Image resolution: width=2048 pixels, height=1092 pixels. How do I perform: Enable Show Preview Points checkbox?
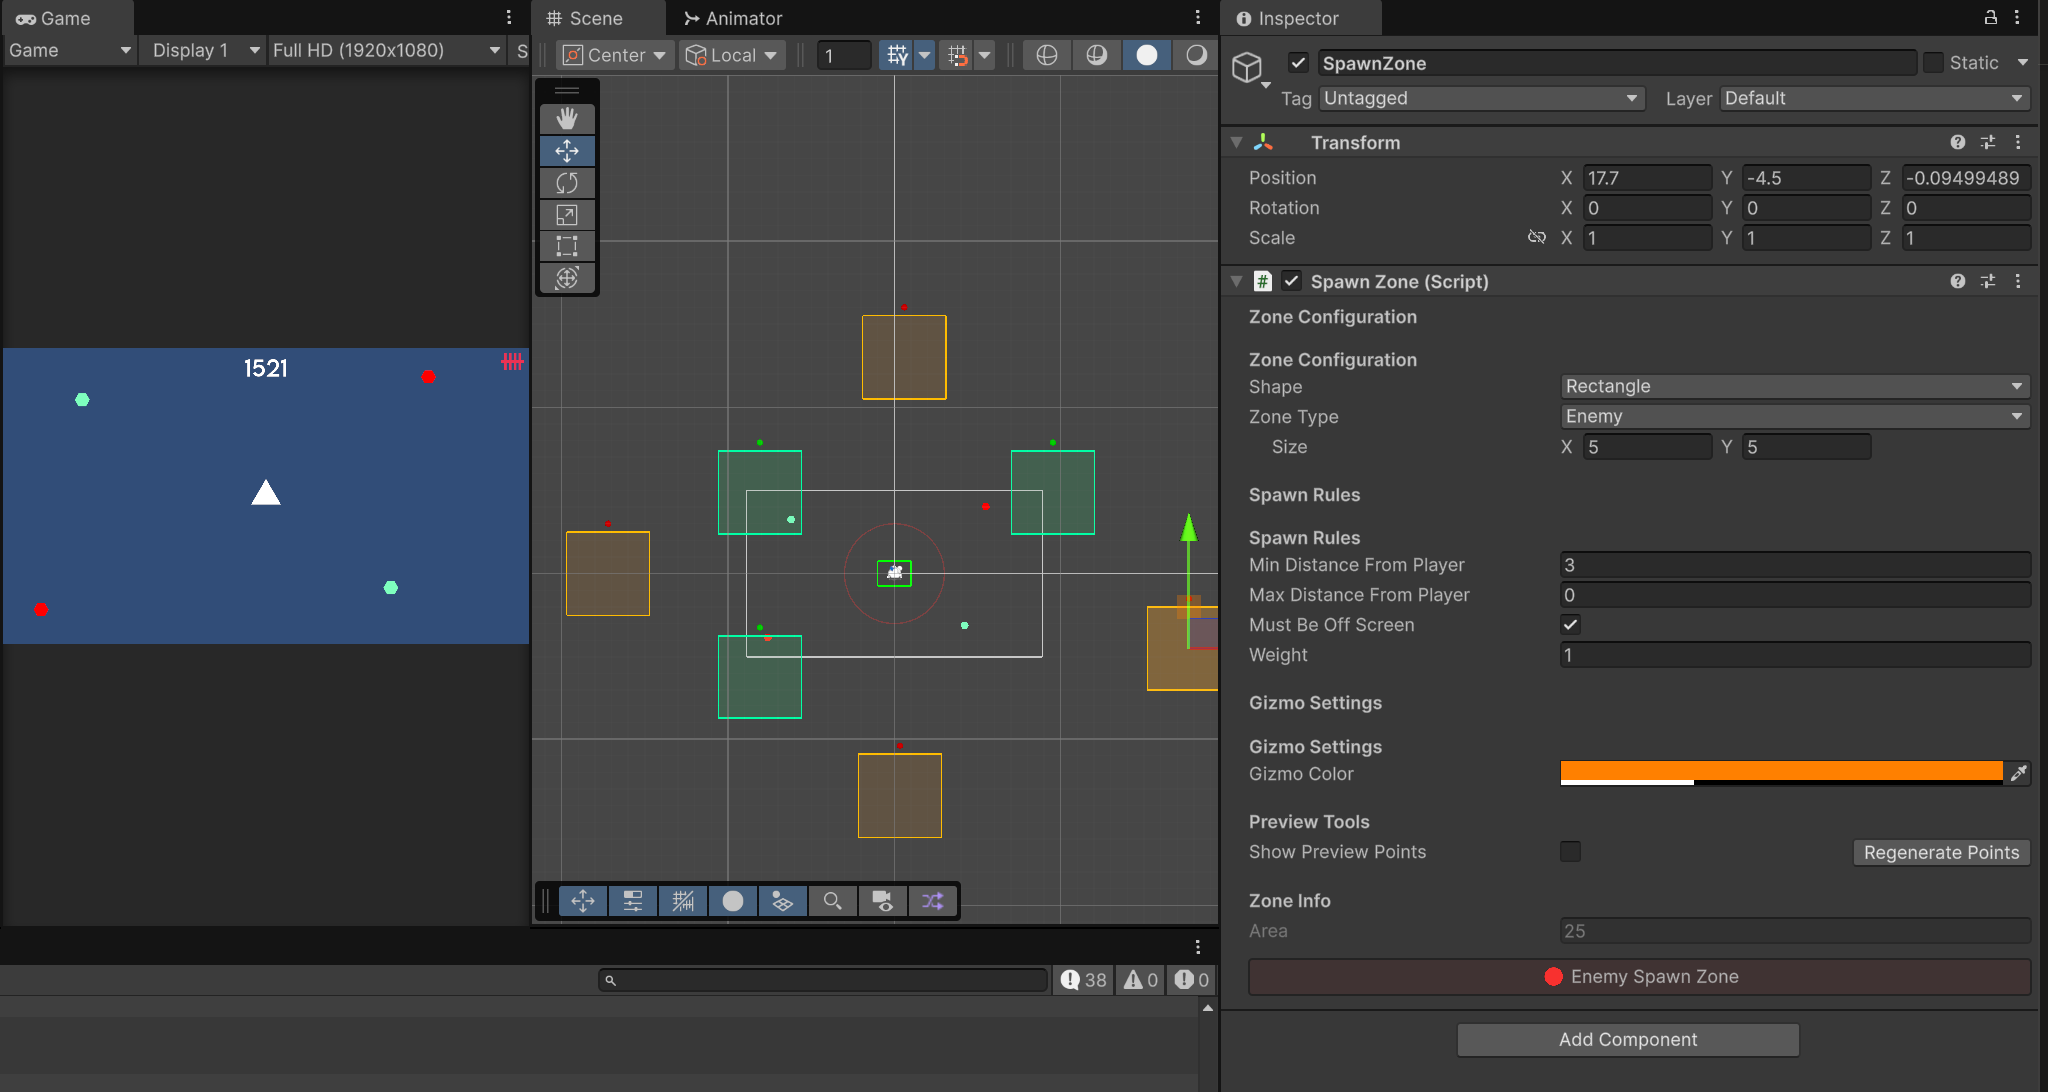pyautogui.click(x=1570, y=852)
